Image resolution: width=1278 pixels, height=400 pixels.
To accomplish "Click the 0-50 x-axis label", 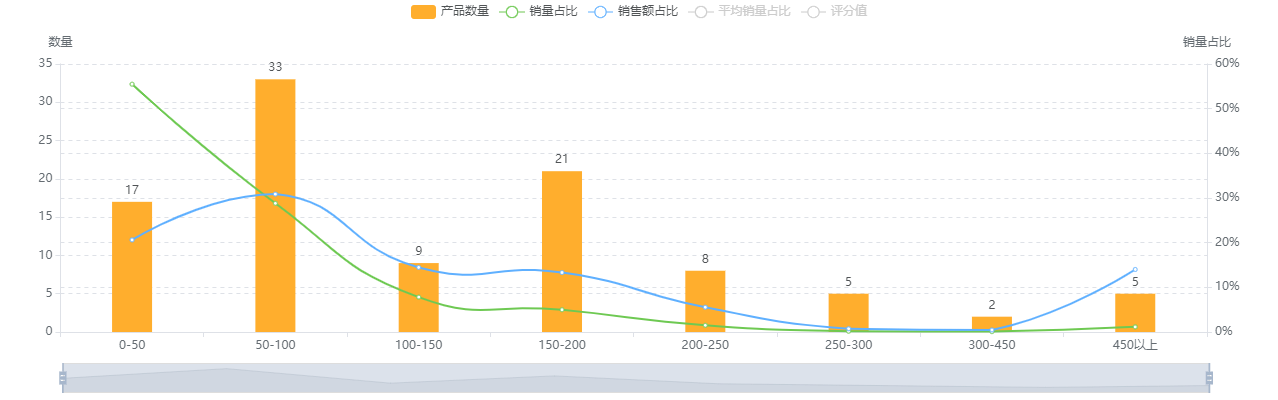I will point(132,345).
